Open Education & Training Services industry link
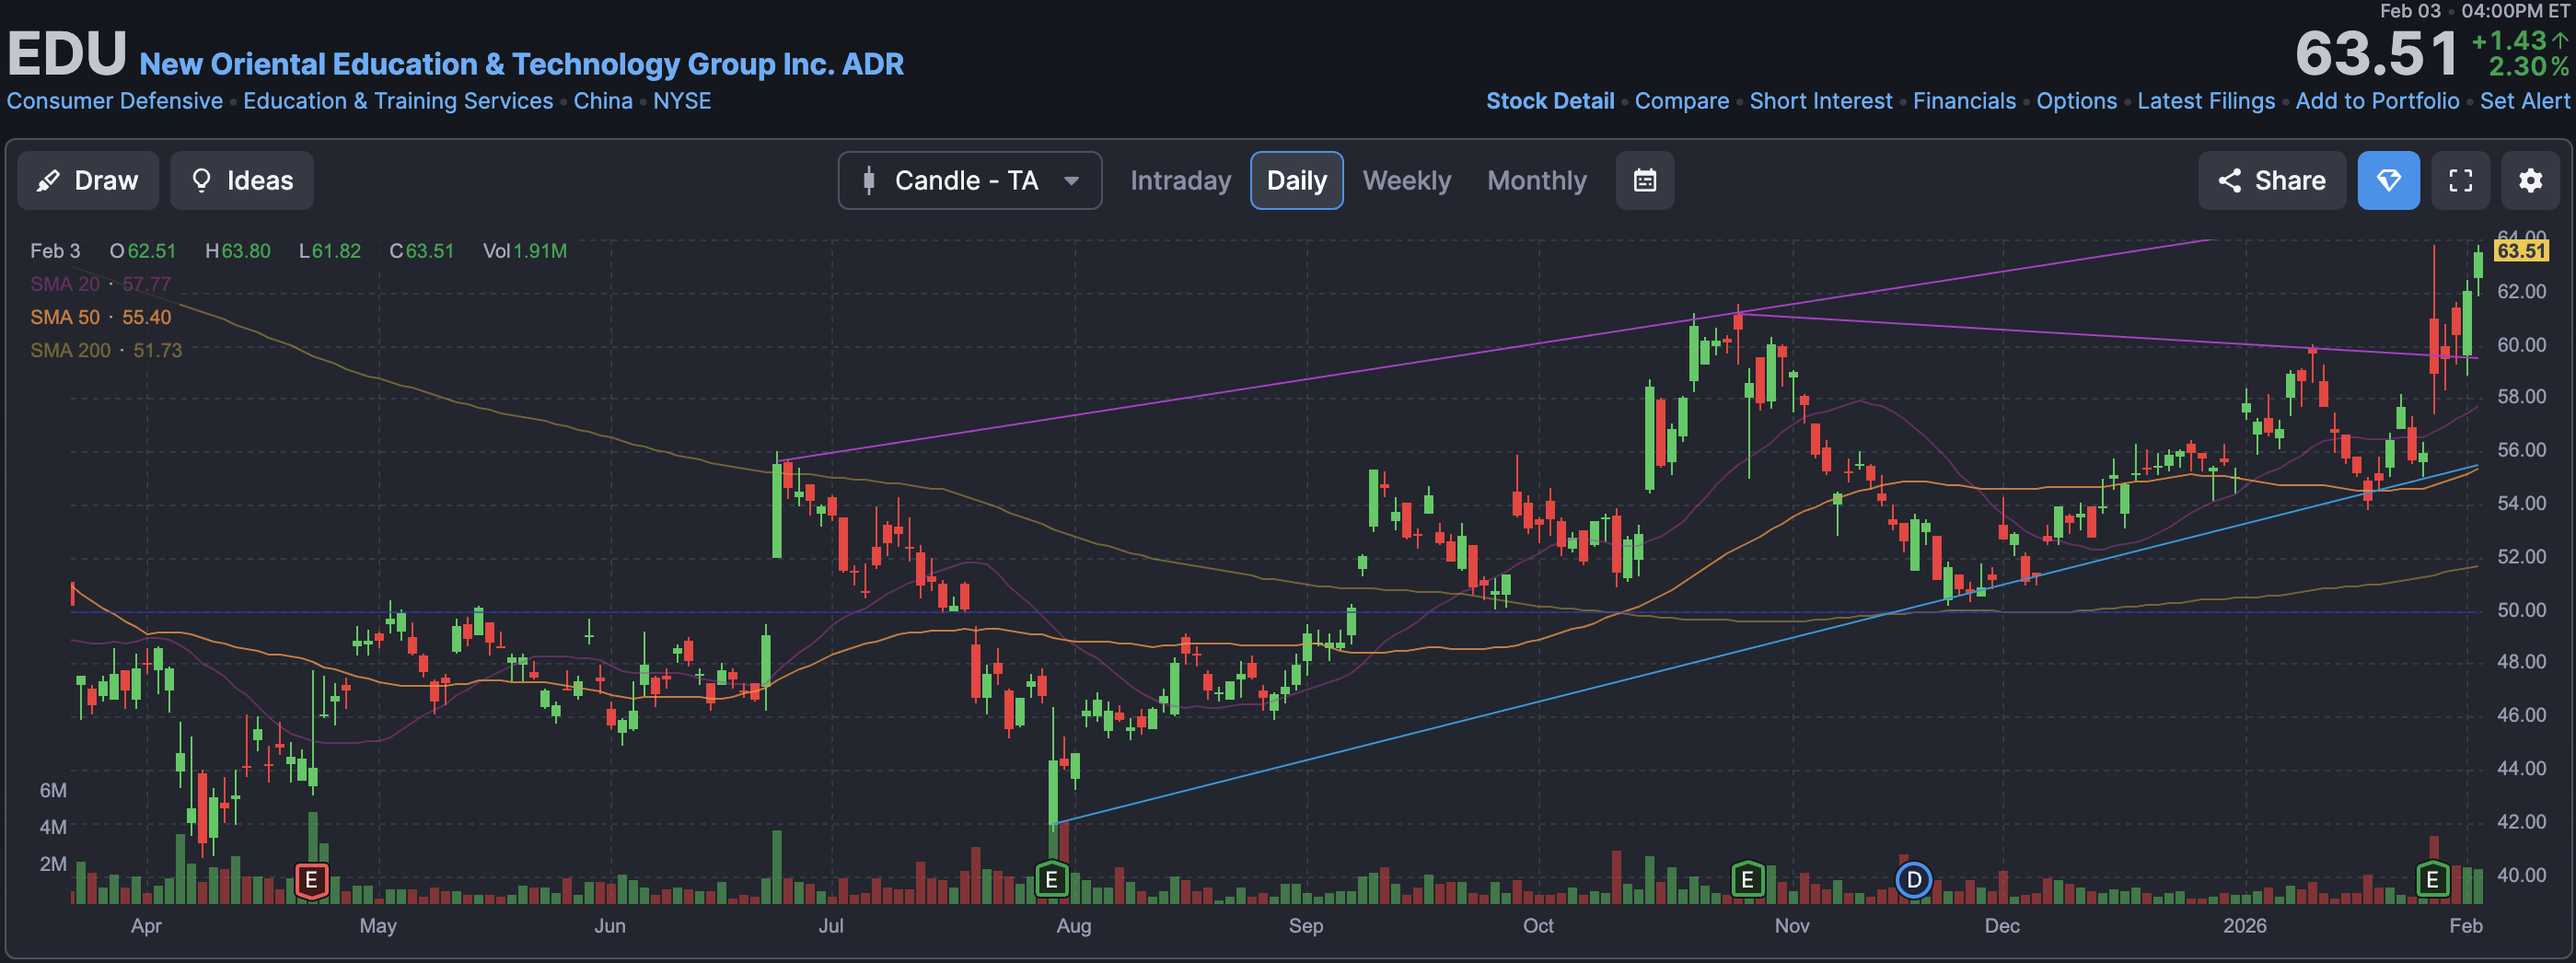Screen dimensions: 2576x963 [398, 101]
